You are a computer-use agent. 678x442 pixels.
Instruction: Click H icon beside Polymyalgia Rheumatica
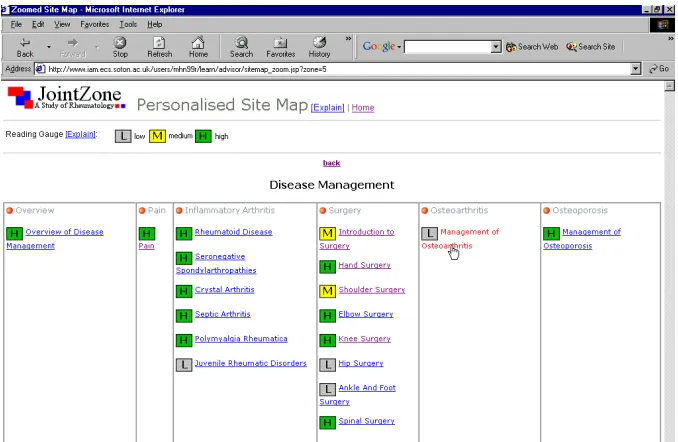coord(184,340)
